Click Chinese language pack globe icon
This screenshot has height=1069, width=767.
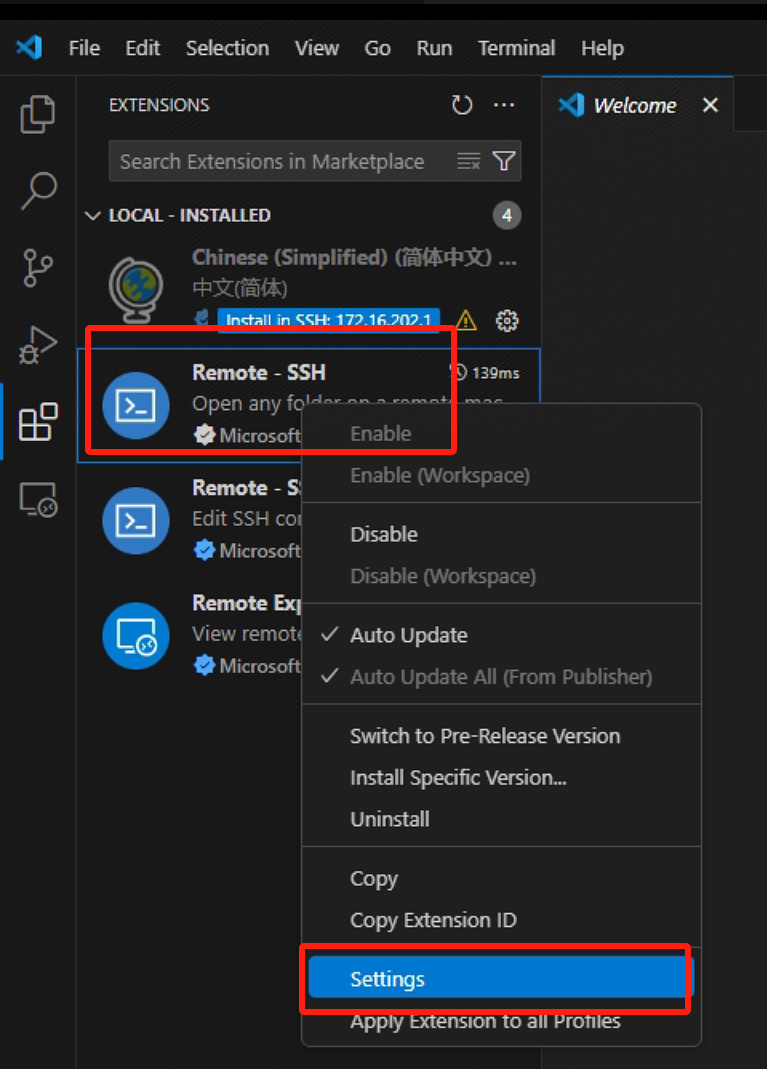(136, 289)
